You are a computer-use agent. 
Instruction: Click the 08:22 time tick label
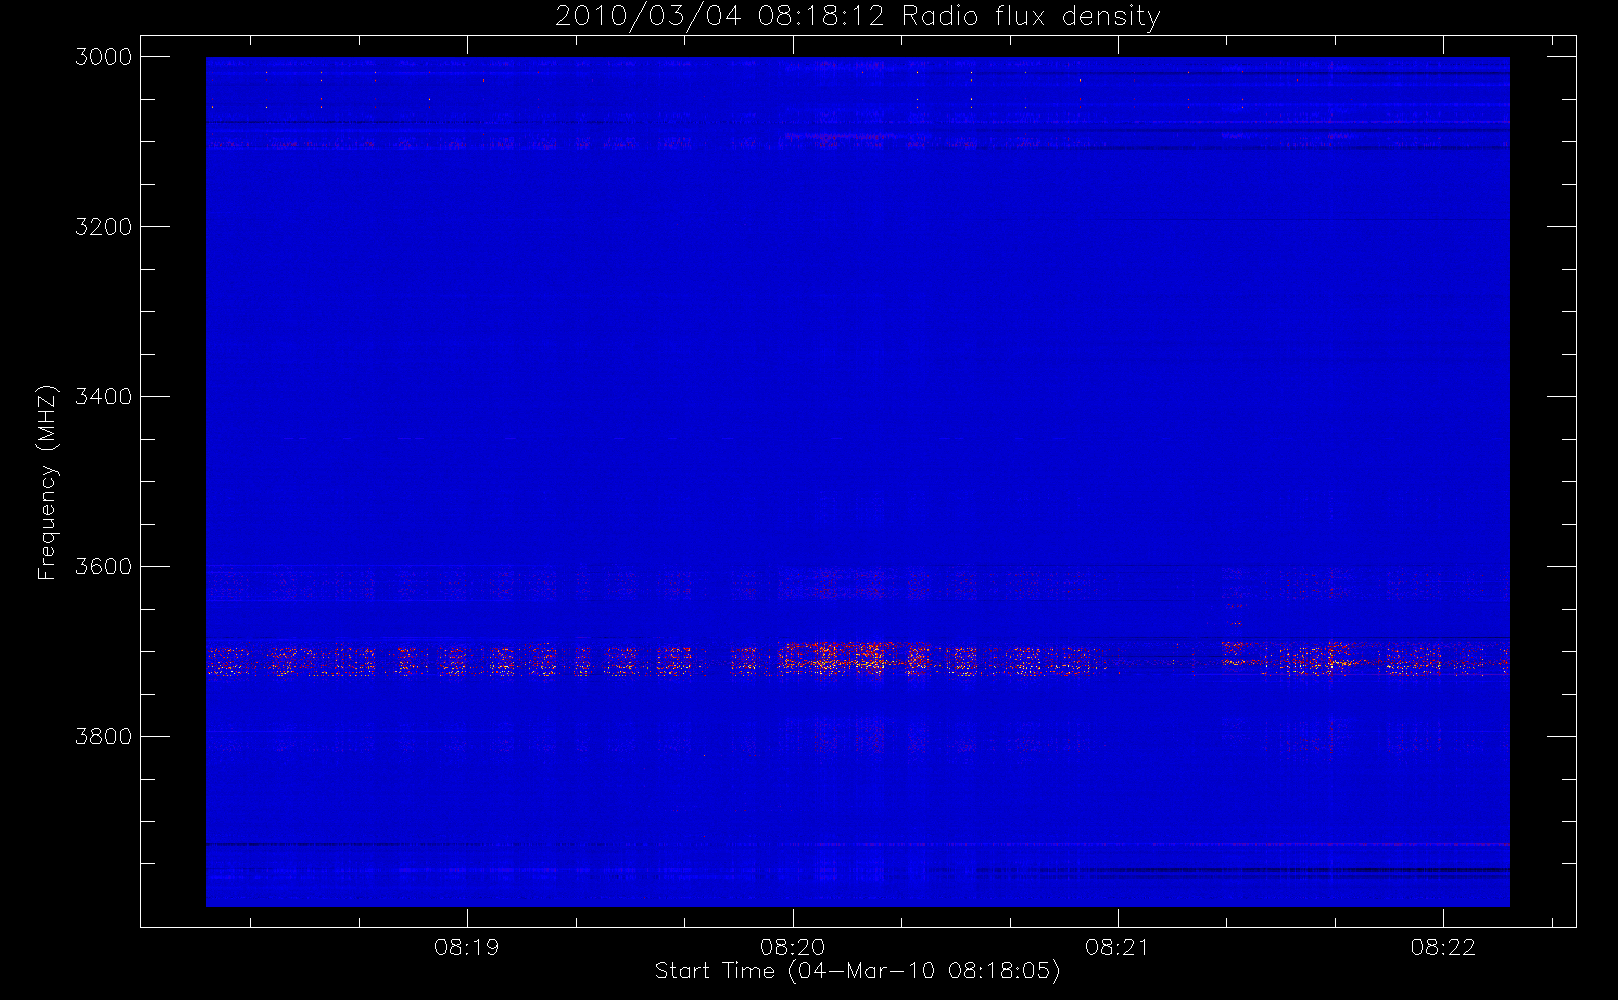[x=1443, y=947]
